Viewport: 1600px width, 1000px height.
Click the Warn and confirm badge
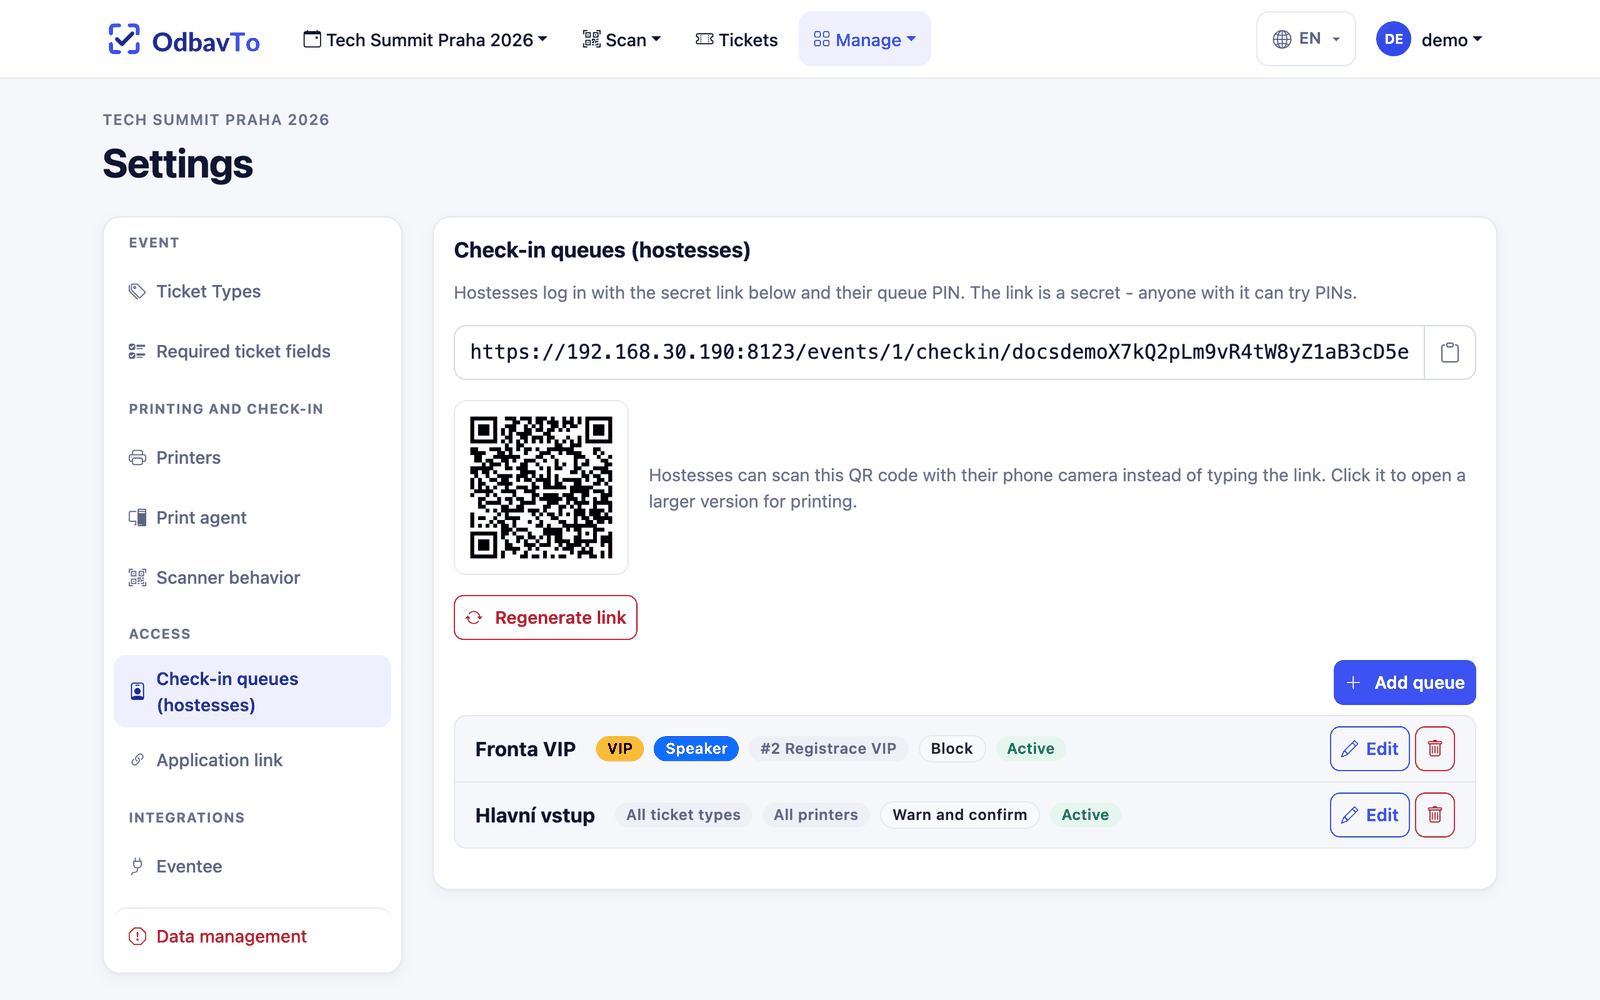pos(959,815)
